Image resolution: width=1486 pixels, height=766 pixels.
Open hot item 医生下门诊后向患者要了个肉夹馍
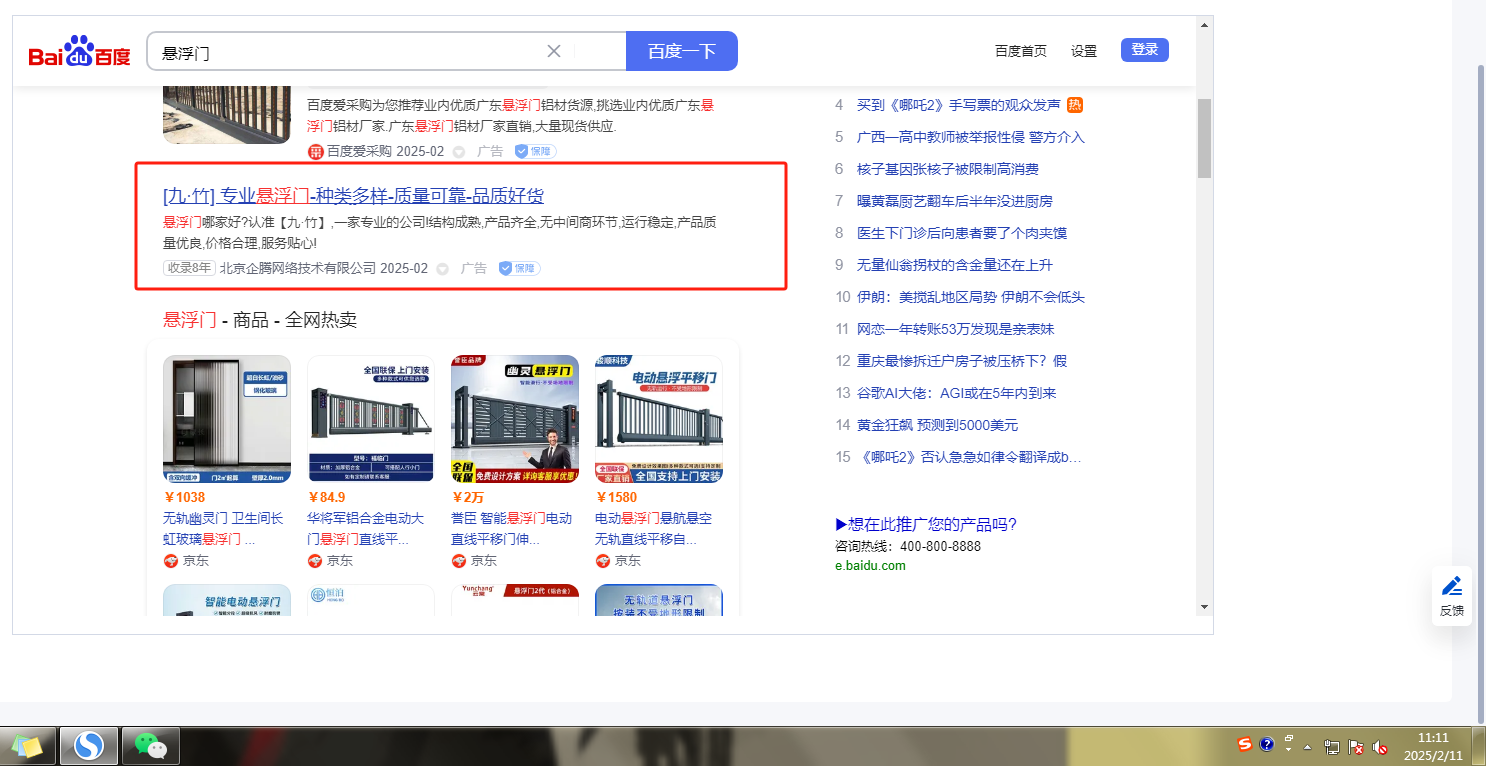[962, 233]
